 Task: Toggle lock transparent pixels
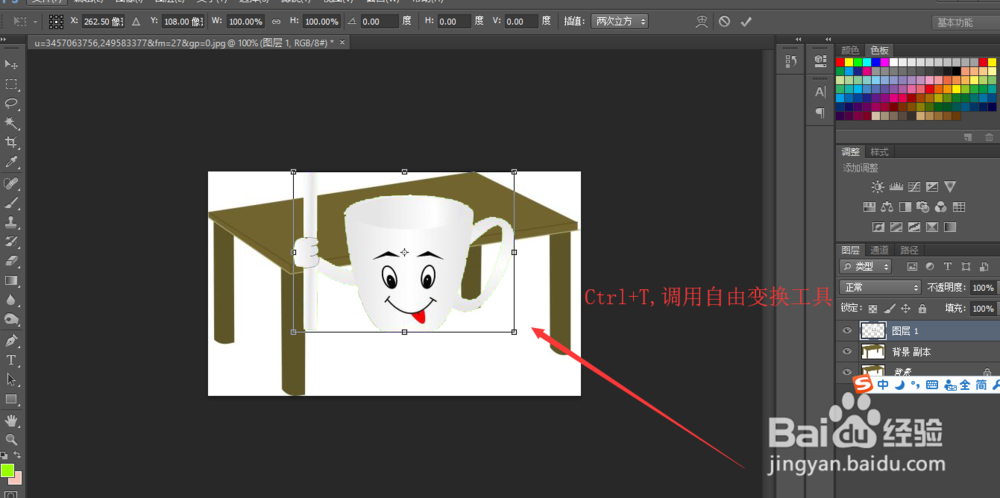coord(873,309)
